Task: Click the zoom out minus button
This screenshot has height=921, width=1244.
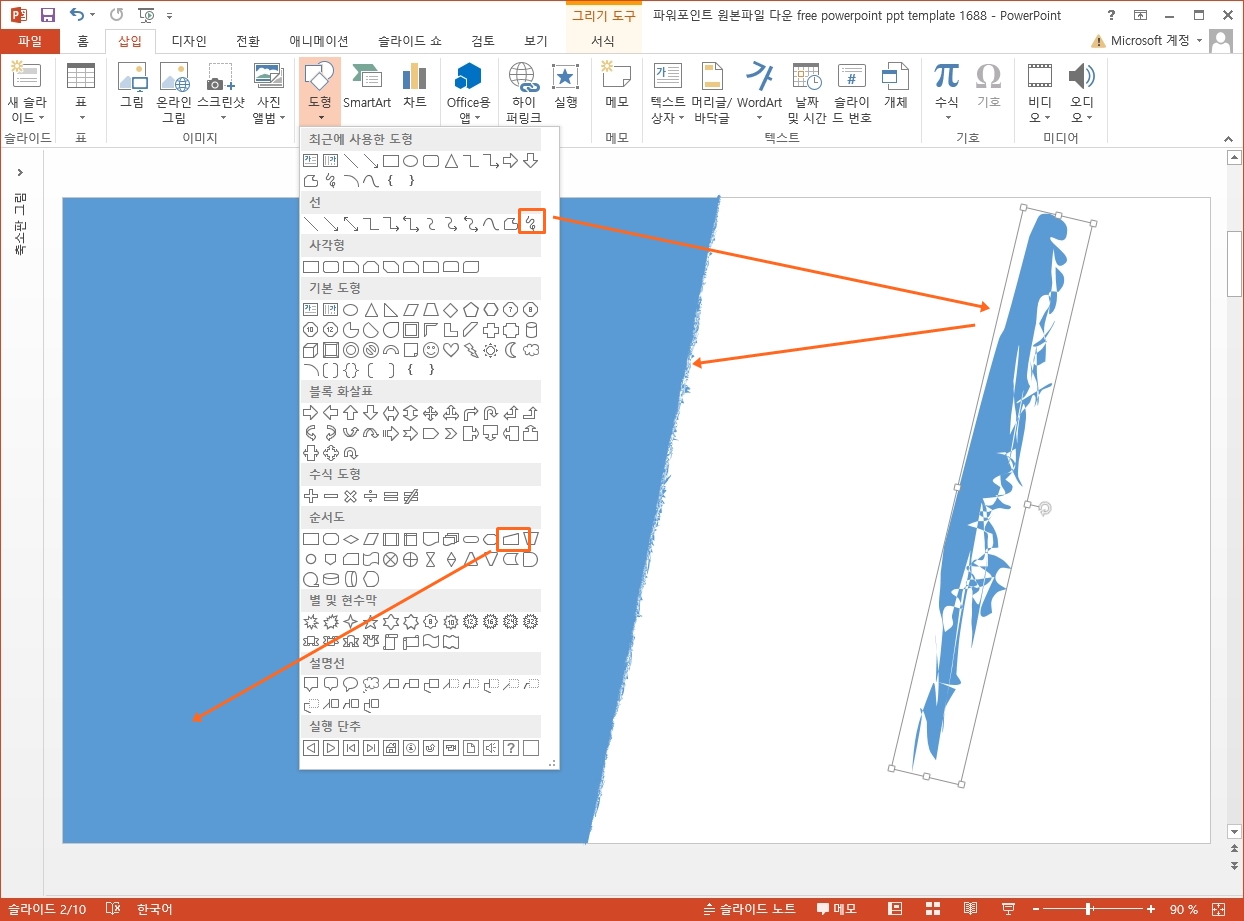Action: point(1034,909)
